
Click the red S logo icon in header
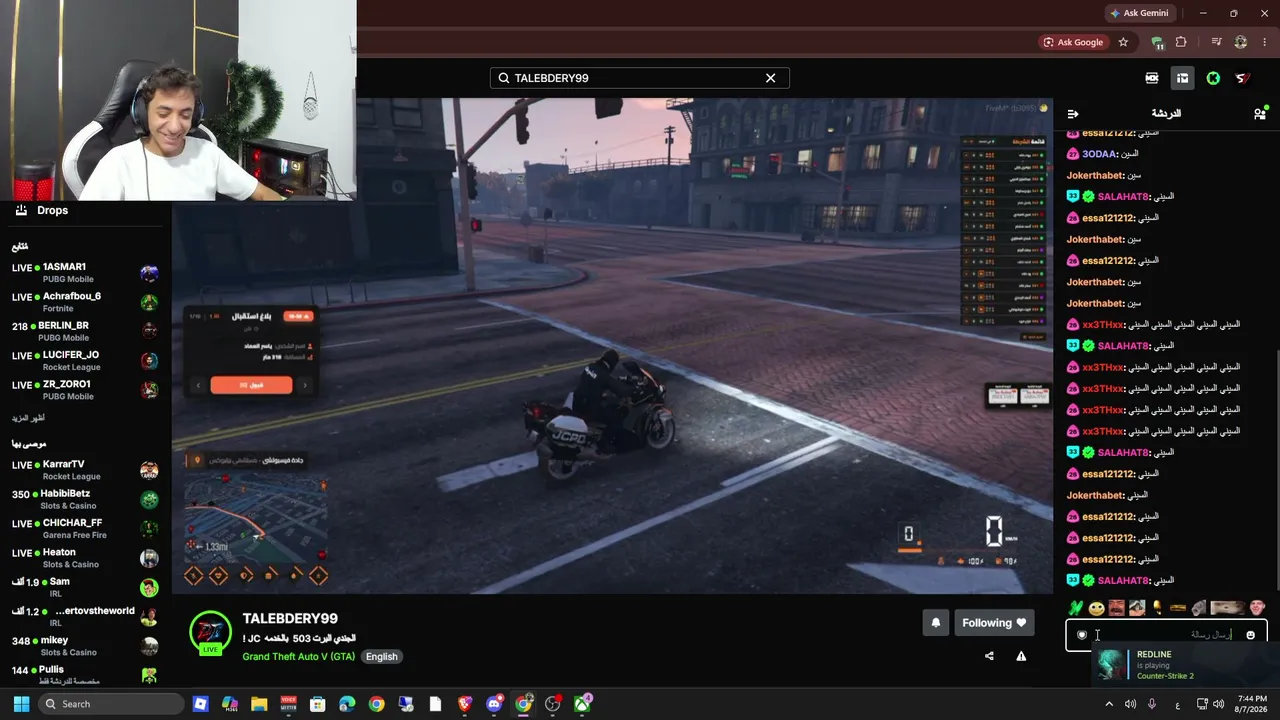coord(1242,78)
